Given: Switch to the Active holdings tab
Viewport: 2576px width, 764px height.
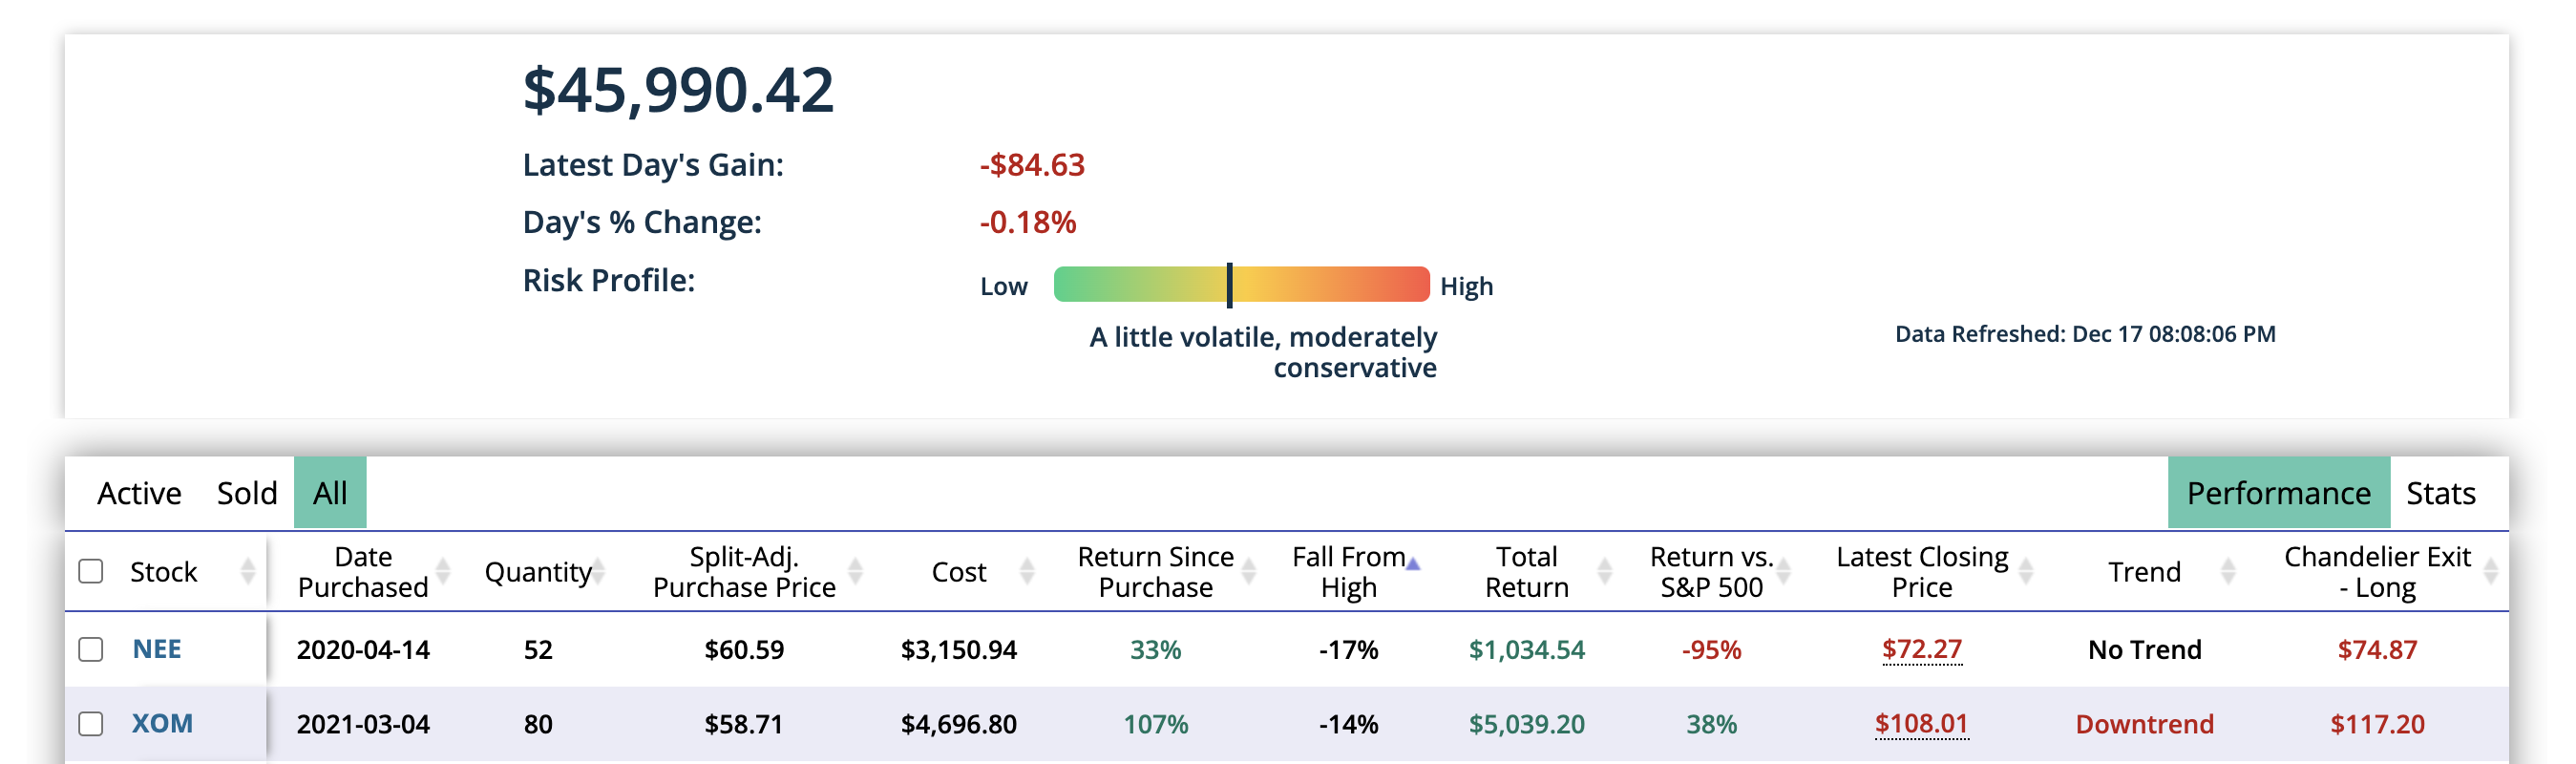Looking at the screenshot, I should (139, 493).
